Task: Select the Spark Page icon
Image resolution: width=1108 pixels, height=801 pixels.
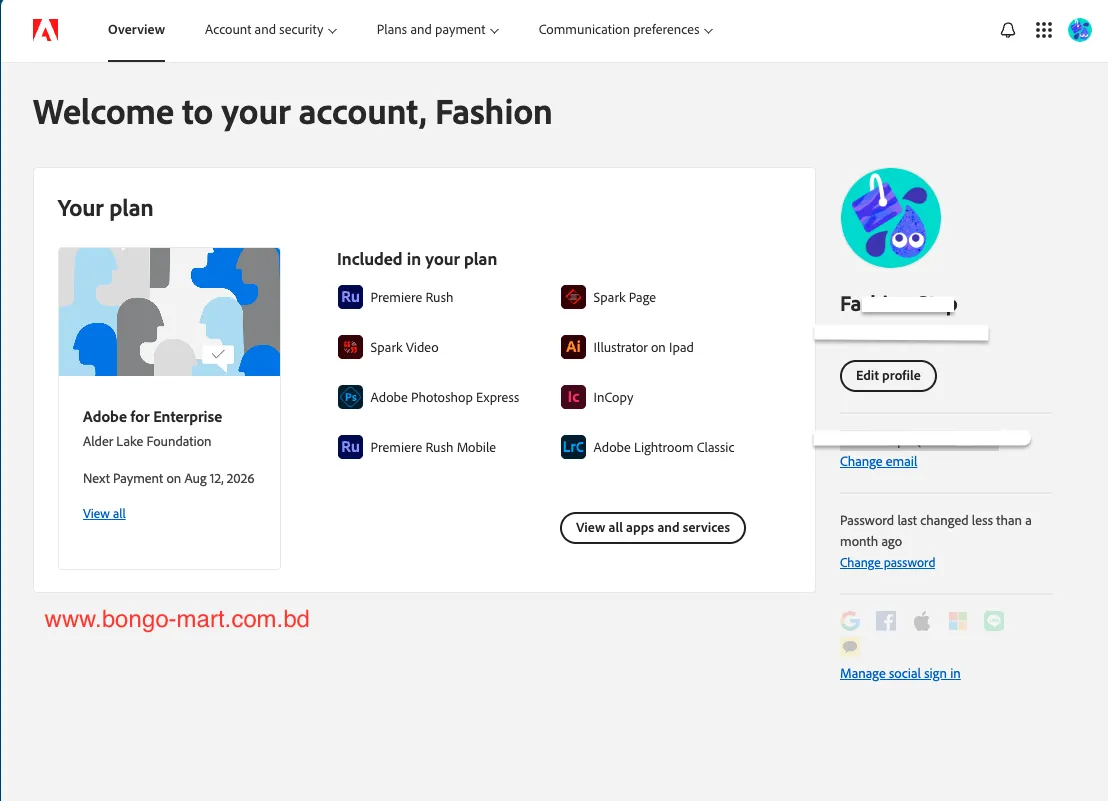Action: point(572,297)
